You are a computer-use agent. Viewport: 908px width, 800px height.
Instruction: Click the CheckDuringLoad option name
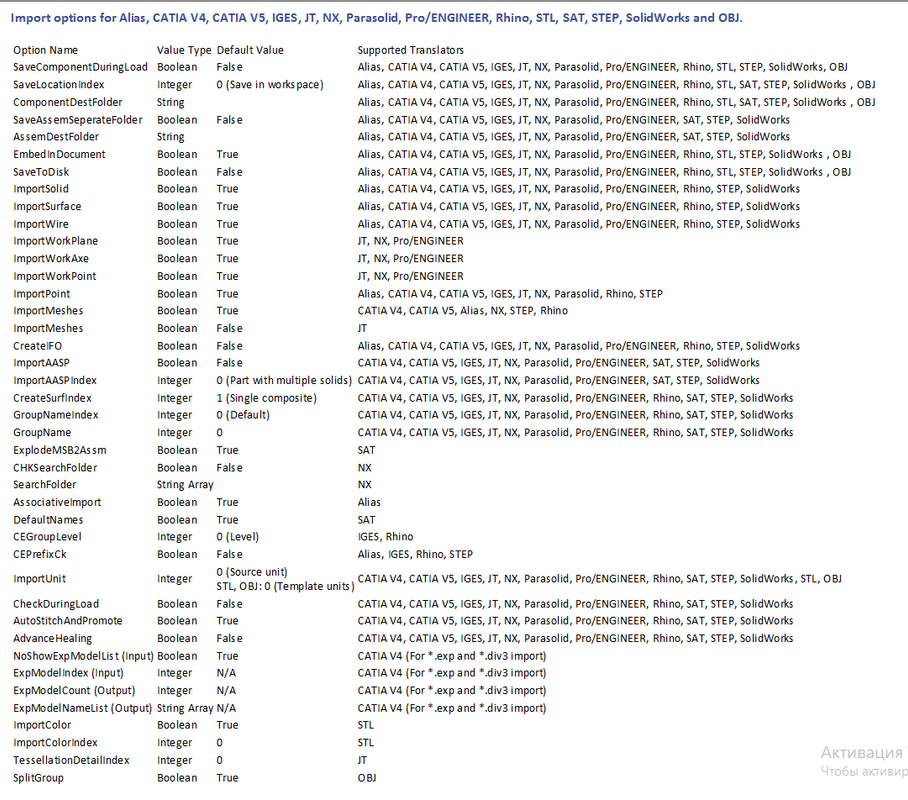point(56,604)
